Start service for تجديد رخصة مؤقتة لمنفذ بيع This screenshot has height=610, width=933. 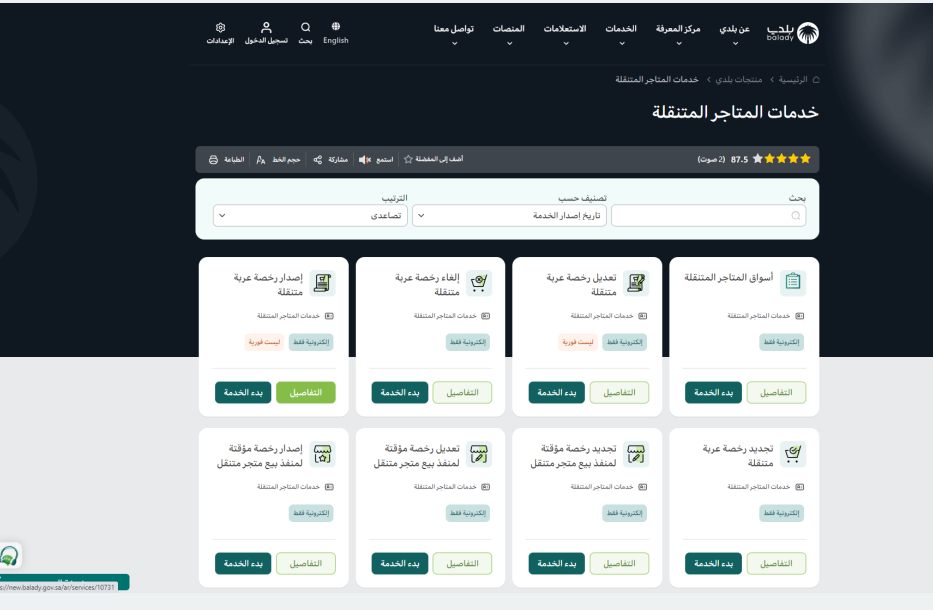coord(557,564)
